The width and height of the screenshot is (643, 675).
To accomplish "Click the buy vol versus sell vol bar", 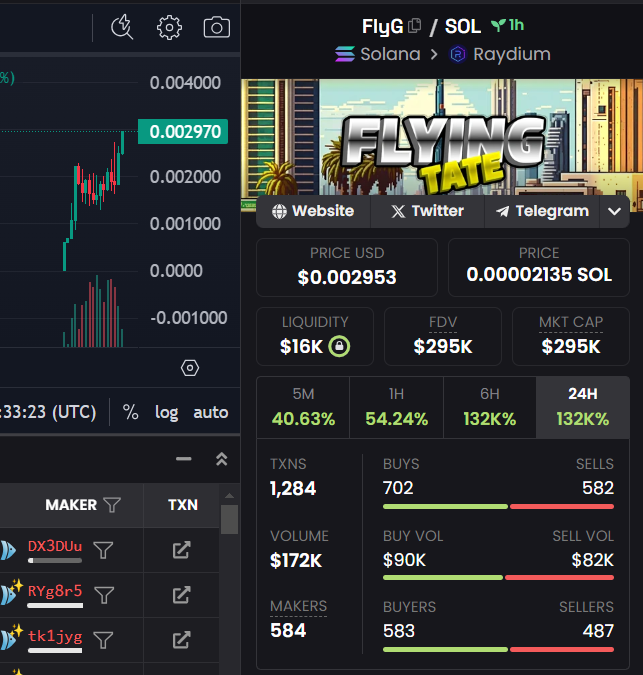I will tap(498, 578).
